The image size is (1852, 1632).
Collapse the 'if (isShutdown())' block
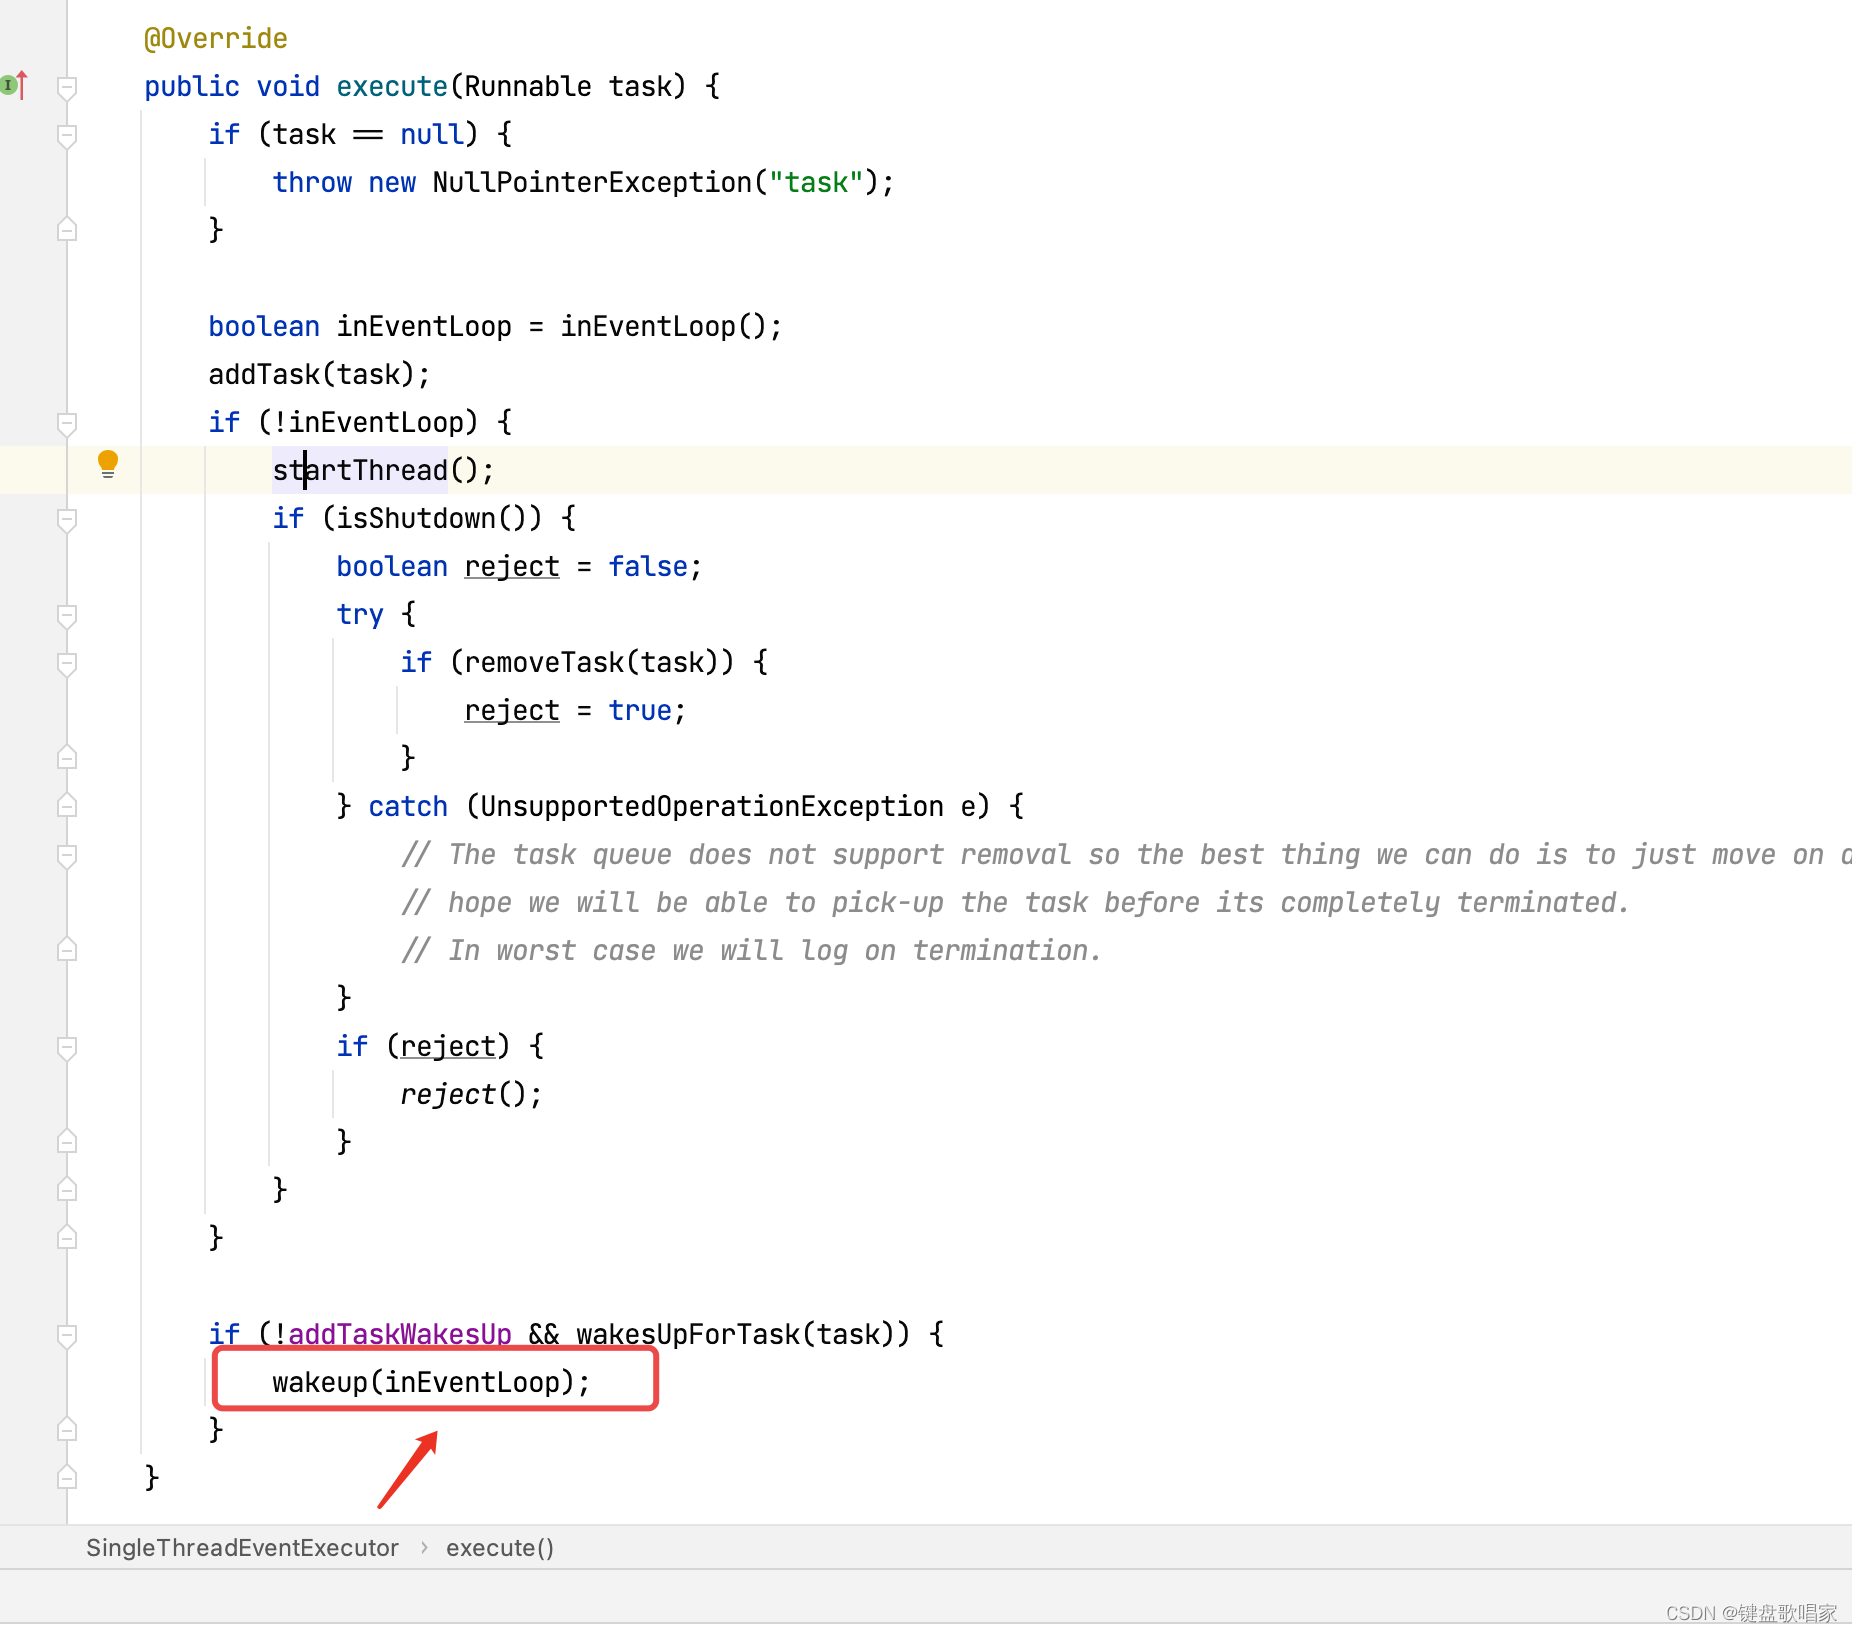click(67, 519)
